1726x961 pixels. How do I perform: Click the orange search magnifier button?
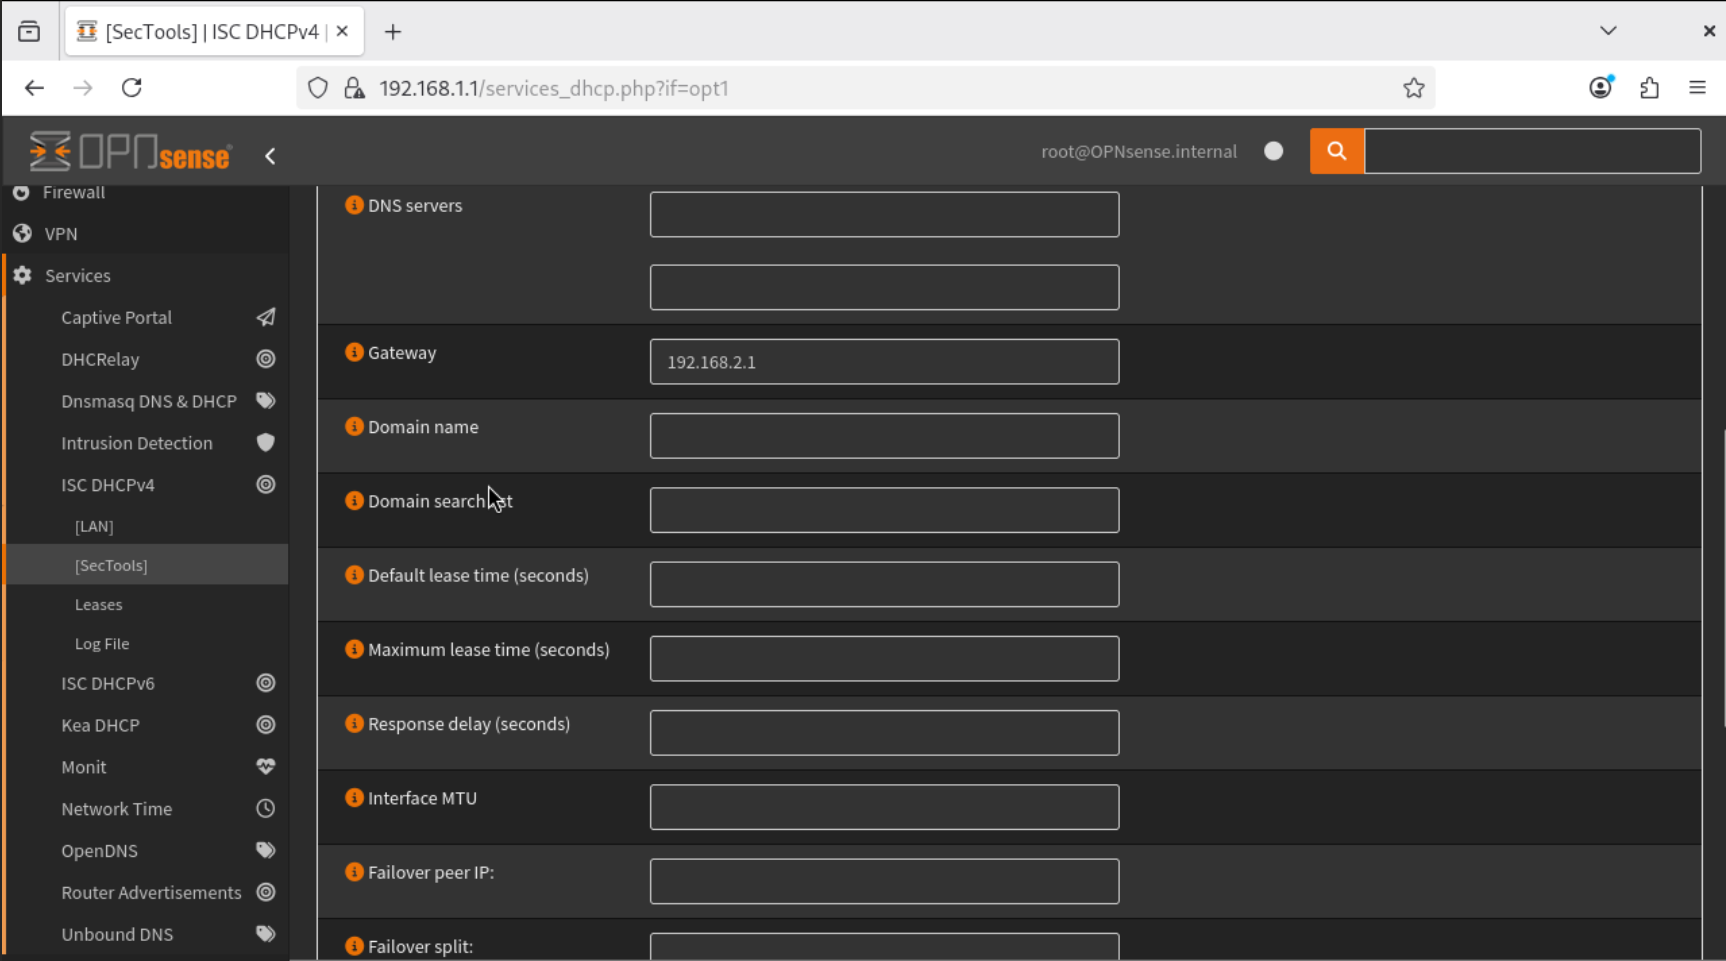point(1336,151)
